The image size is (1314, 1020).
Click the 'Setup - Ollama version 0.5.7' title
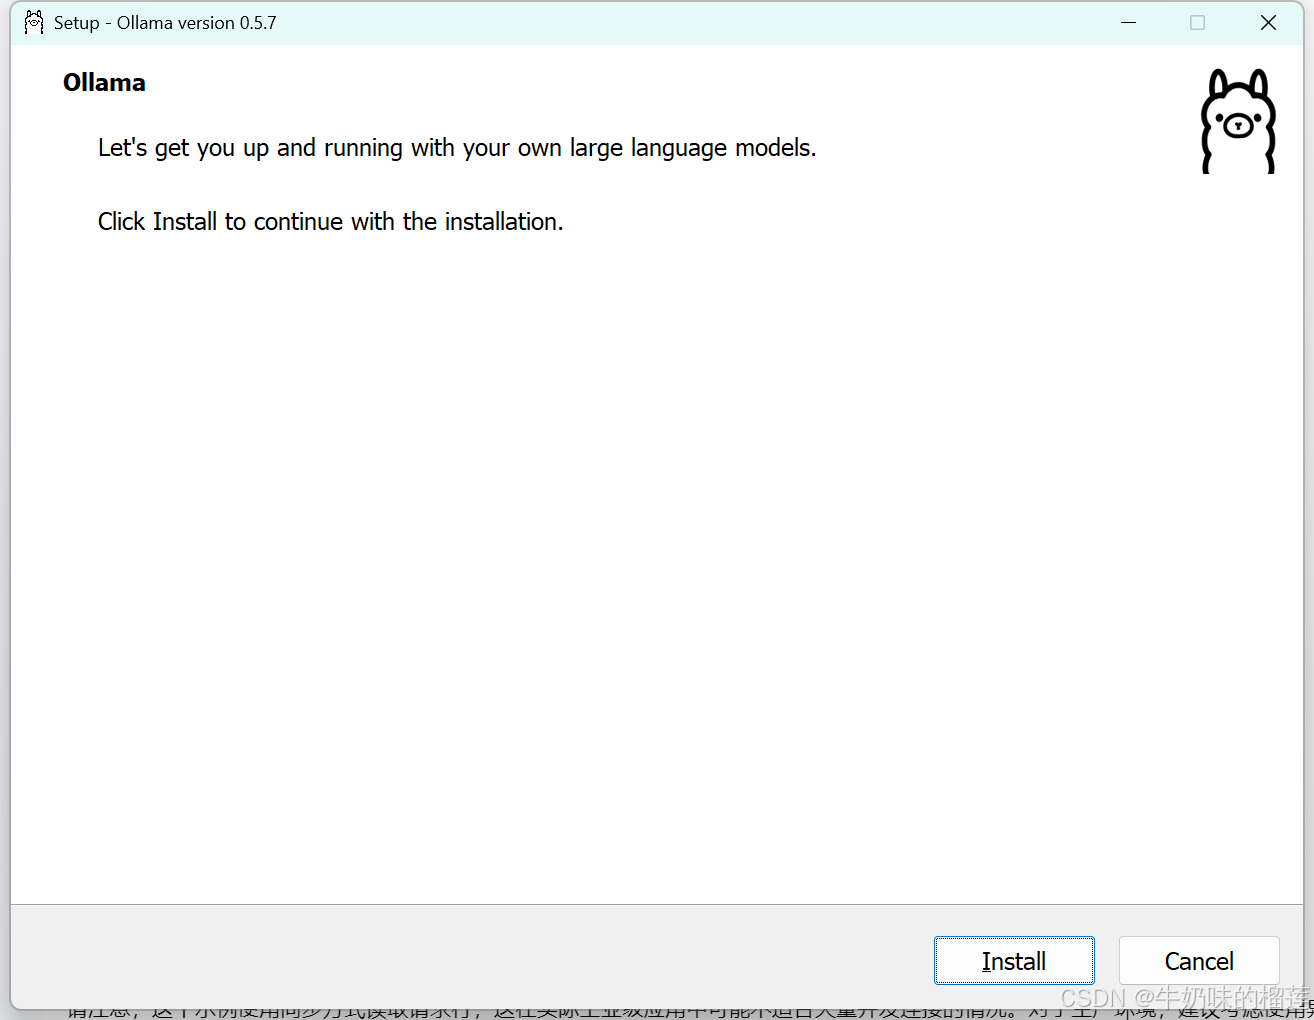165,23
